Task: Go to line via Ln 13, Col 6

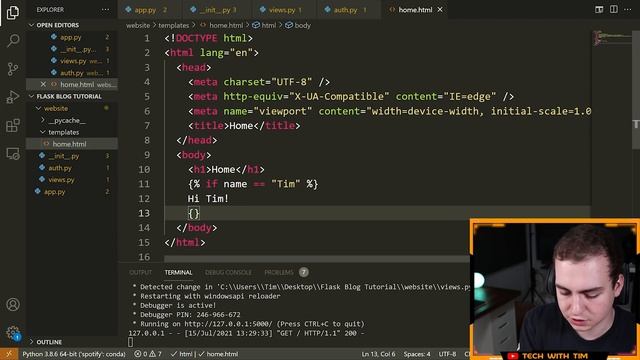Action: [378, 354]
